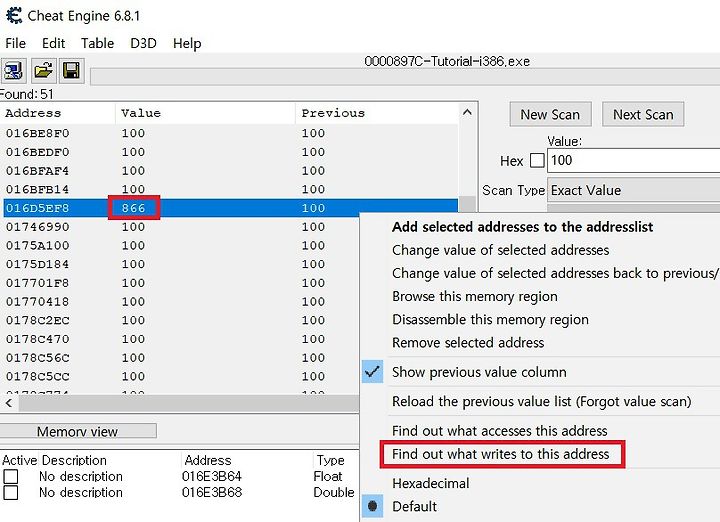Click the Type column header in address list
Image resolution: width=720 pixels, height=522 pixels.
tap(331, 460)
